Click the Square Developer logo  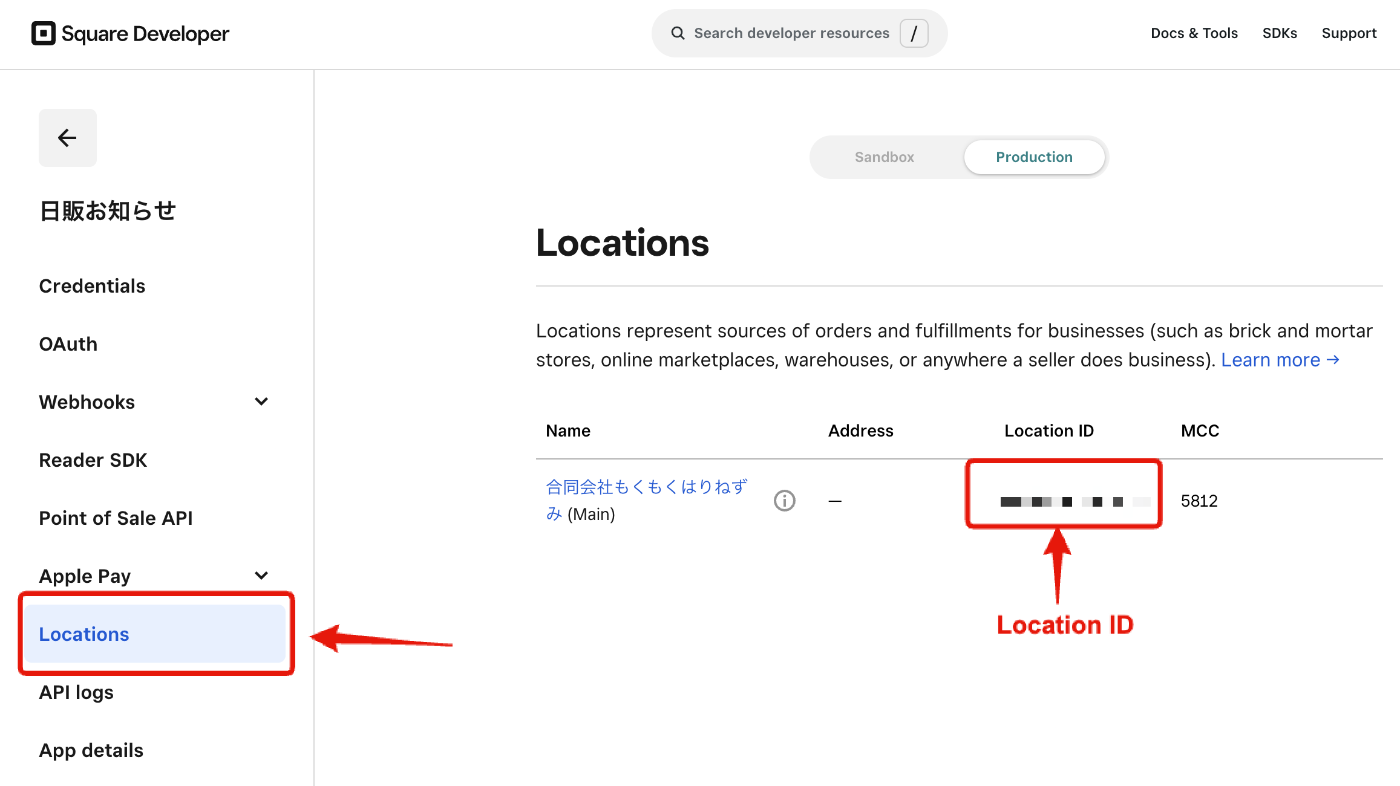pos(129,33)
